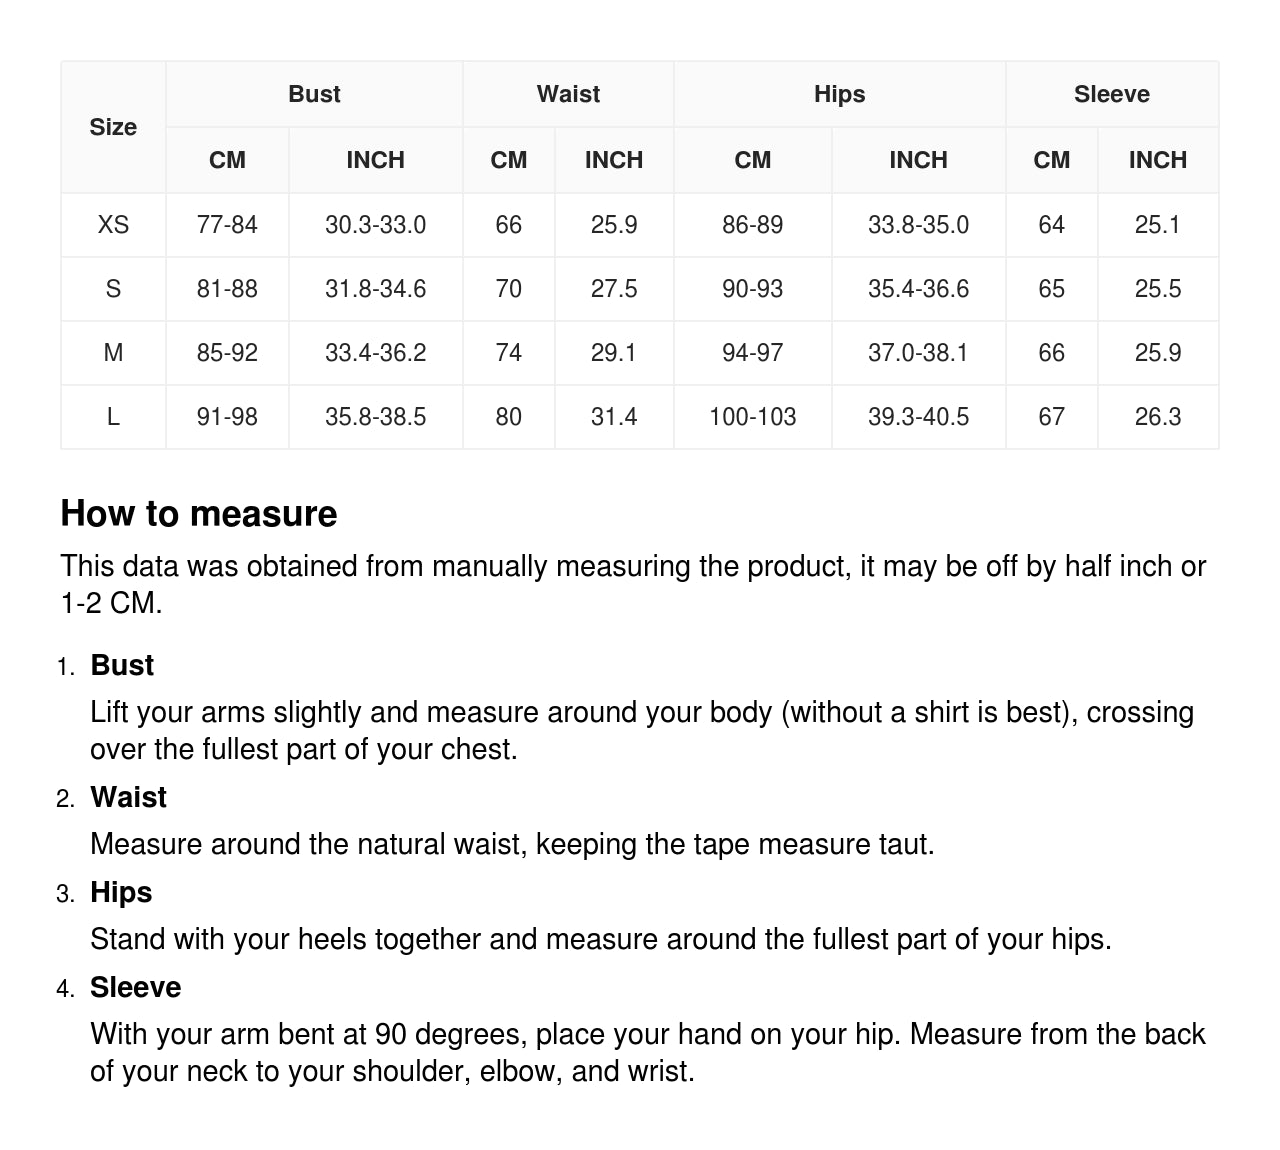Click the 80 waist CM cell
The height and width of the screenshot is (1150, 1280).
508,417
